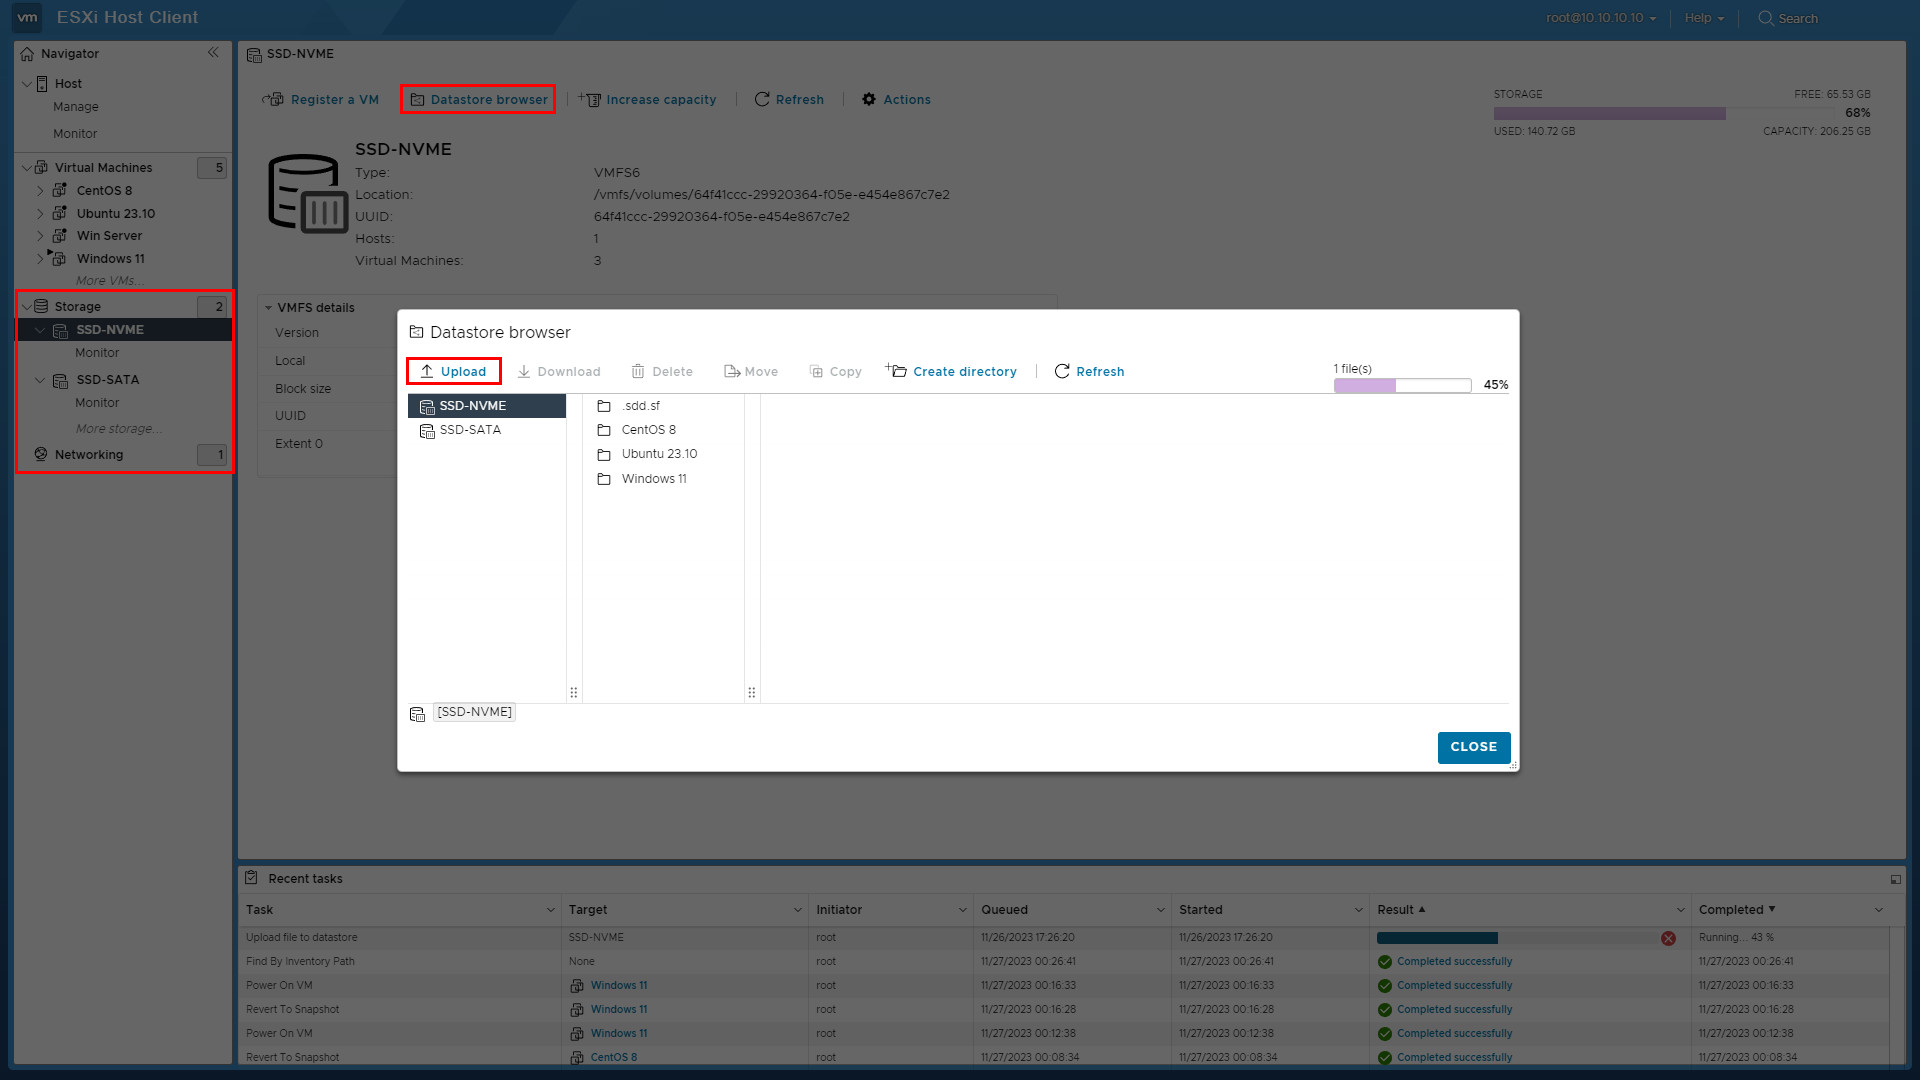Open the Windows 11 folder

[x=653, y=479]
